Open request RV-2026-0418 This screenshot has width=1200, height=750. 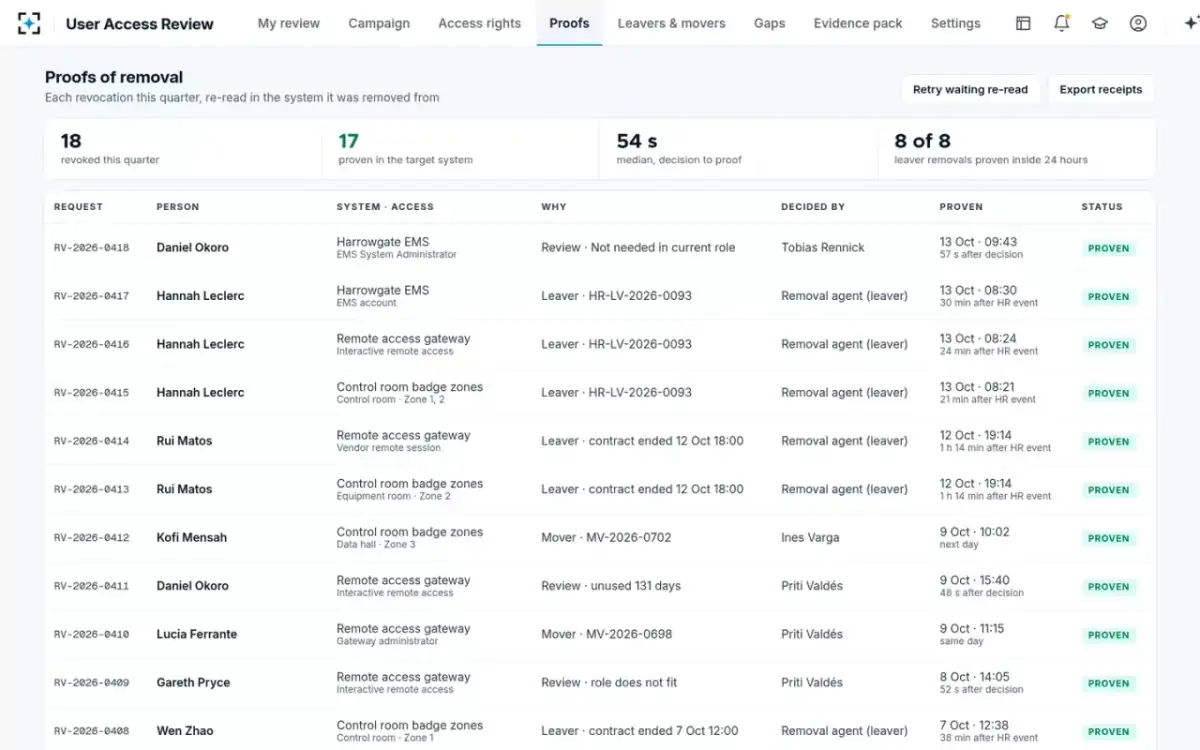pyautogui.click(x=91, y=248)
